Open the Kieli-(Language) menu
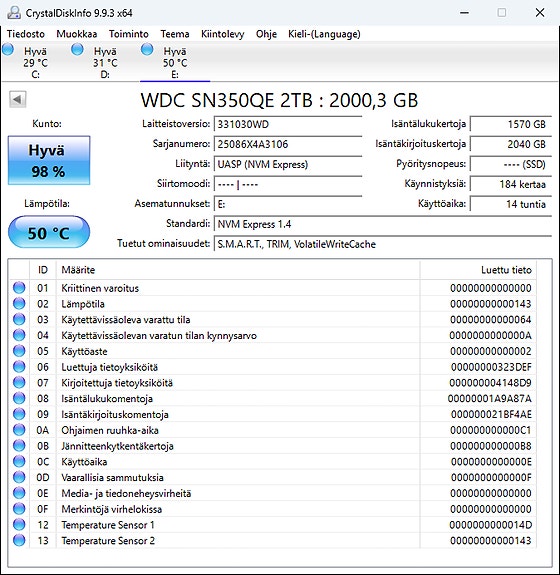 click(x=324, y=34)
